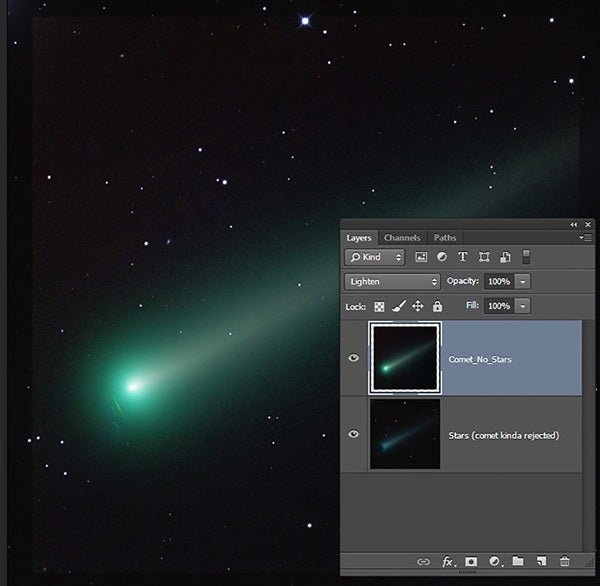Lock transparent pixels icon
This screenshot has height=586, width=600.
click(379, 307)
